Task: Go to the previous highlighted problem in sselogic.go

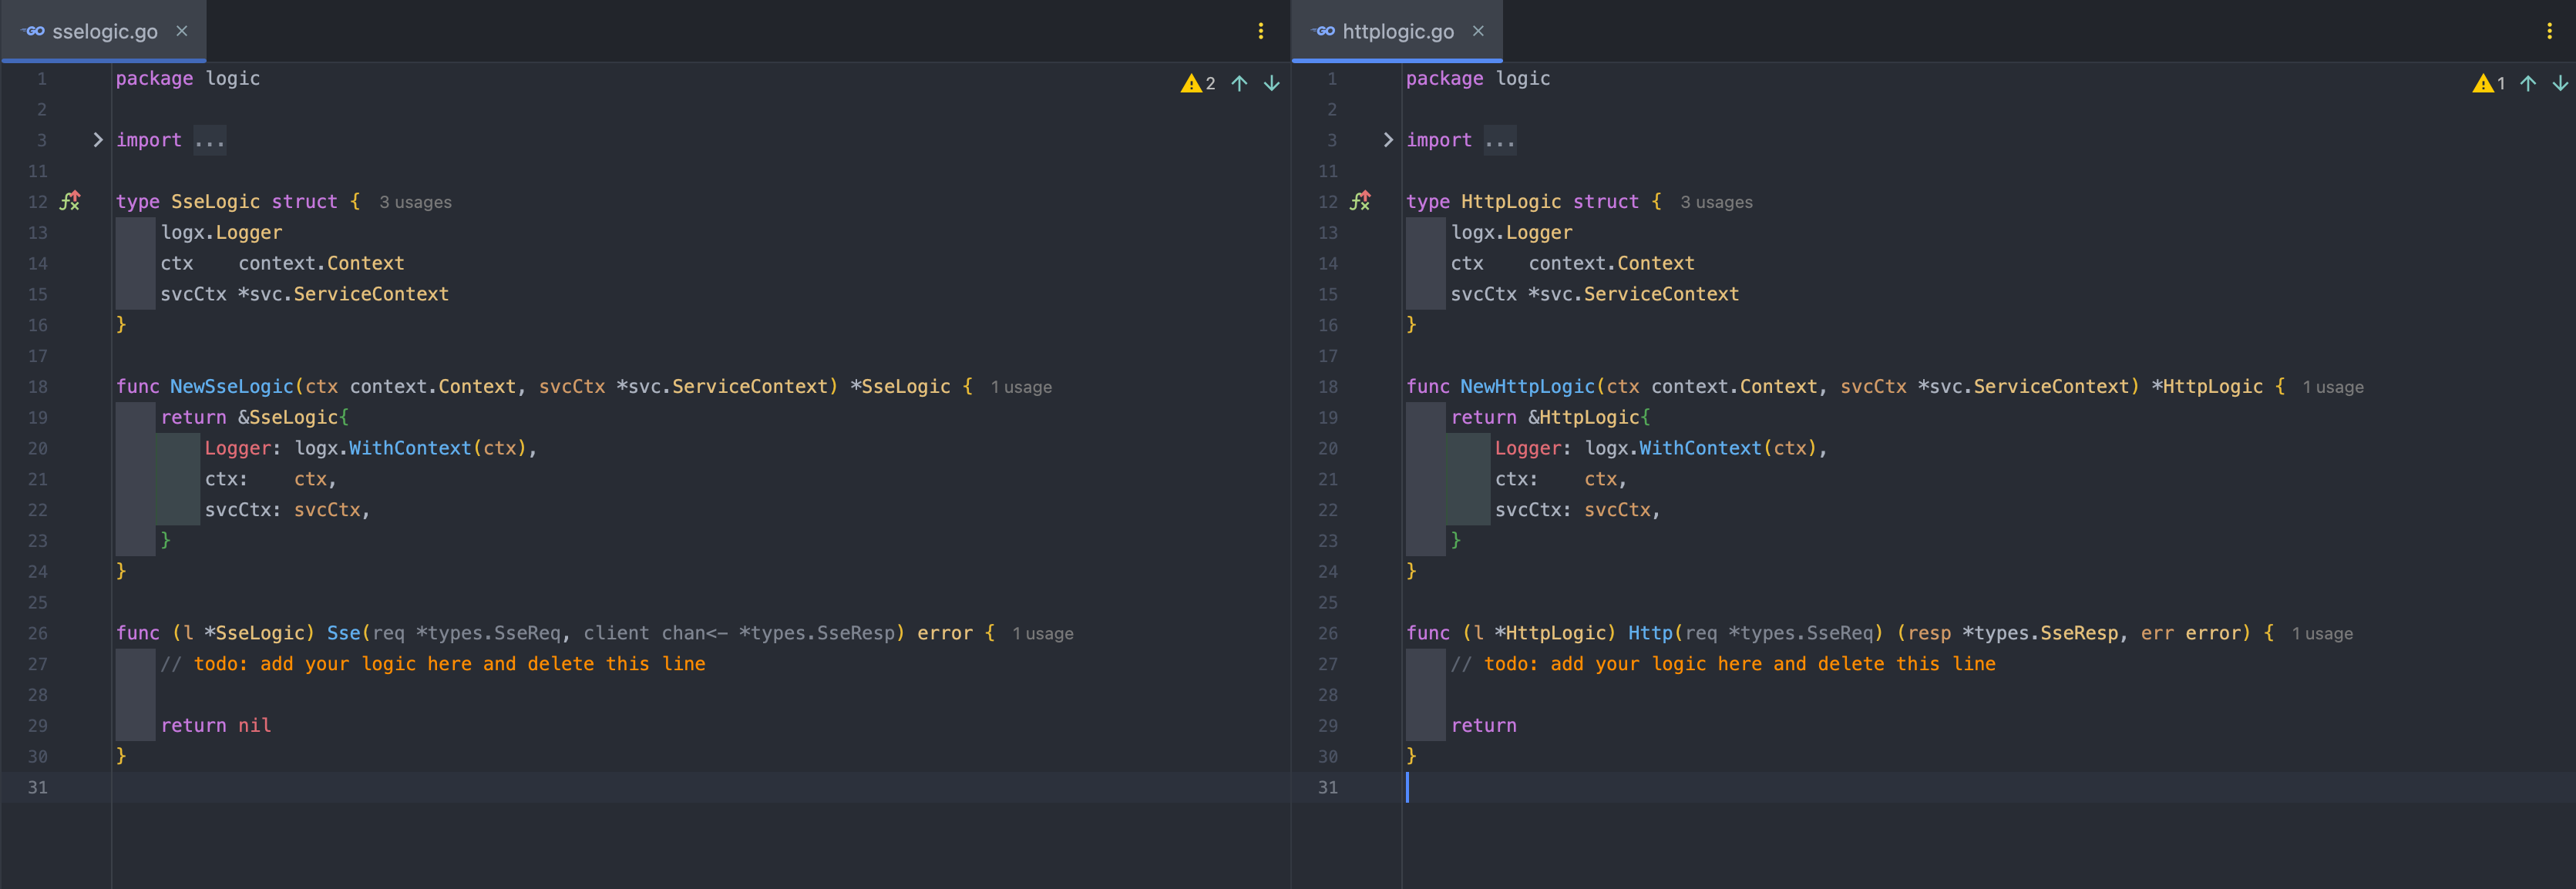Action: pyautogui.click(x=1239, y=84)
